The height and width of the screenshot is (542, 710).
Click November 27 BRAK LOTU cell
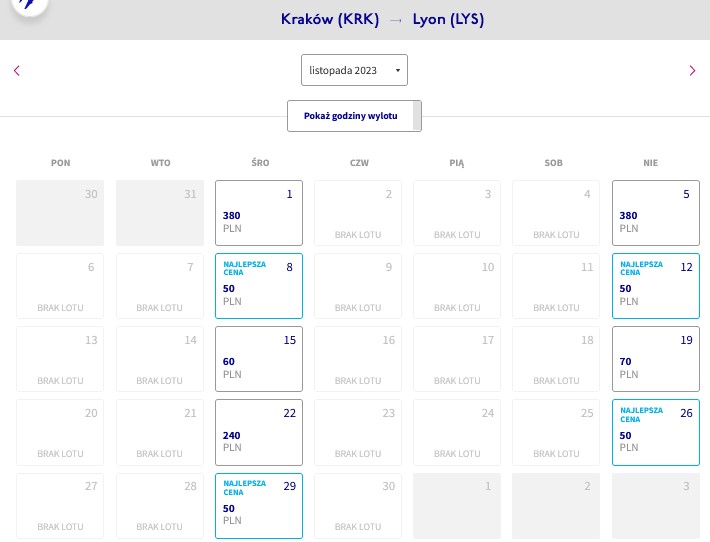[x=60, y=506]
